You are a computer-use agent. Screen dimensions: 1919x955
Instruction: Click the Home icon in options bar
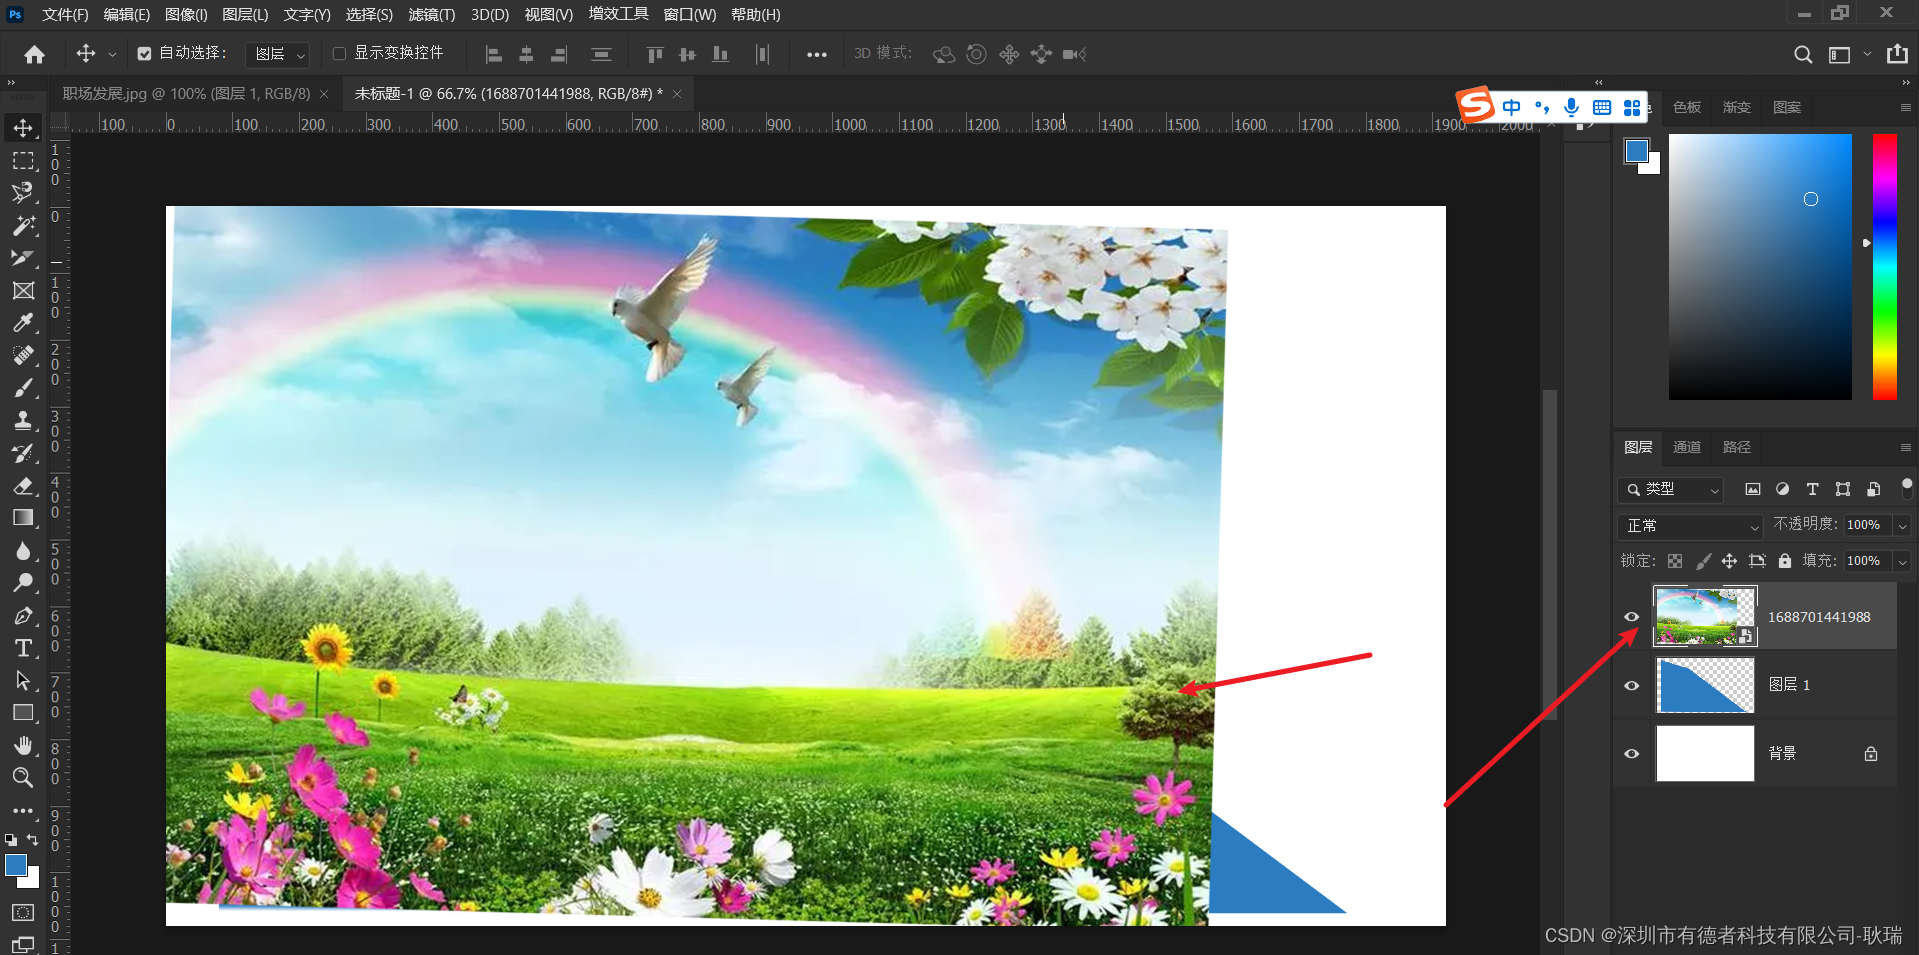[x=34, y=54]
